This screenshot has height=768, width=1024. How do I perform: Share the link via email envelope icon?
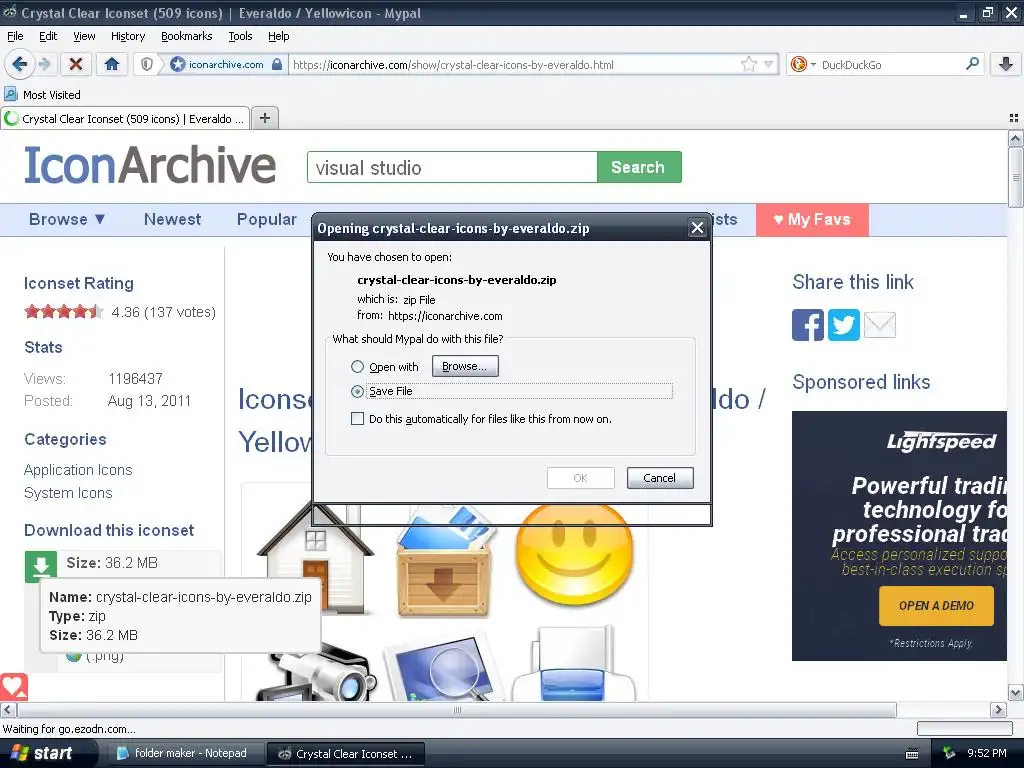click(x=880, y=325)
